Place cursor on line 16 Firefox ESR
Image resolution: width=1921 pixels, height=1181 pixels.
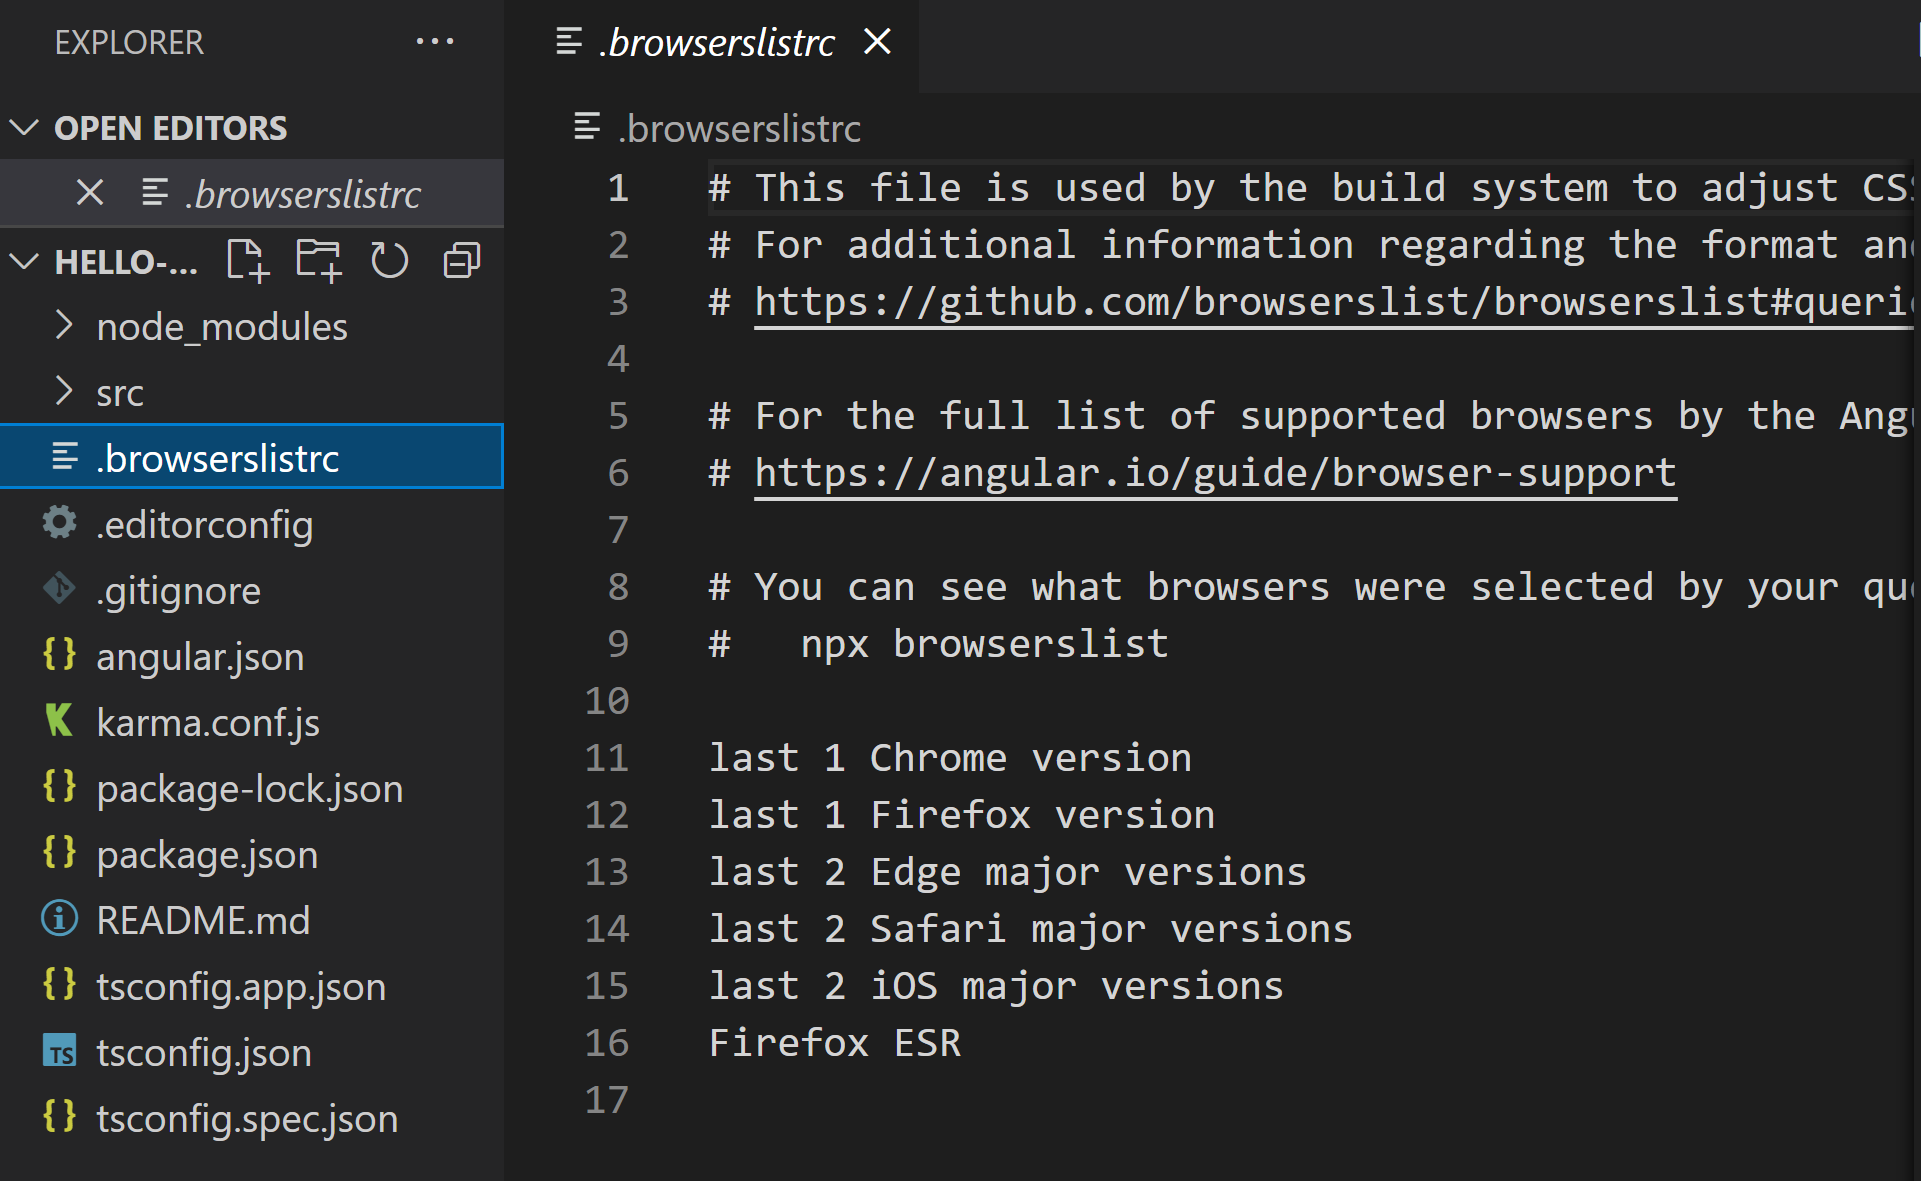[834, 1043]
